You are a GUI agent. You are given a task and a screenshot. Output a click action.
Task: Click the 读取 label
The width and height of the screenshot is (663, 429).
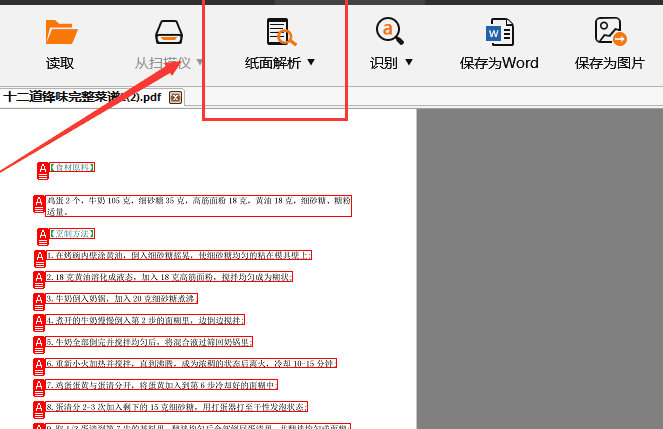pos(60,63)
